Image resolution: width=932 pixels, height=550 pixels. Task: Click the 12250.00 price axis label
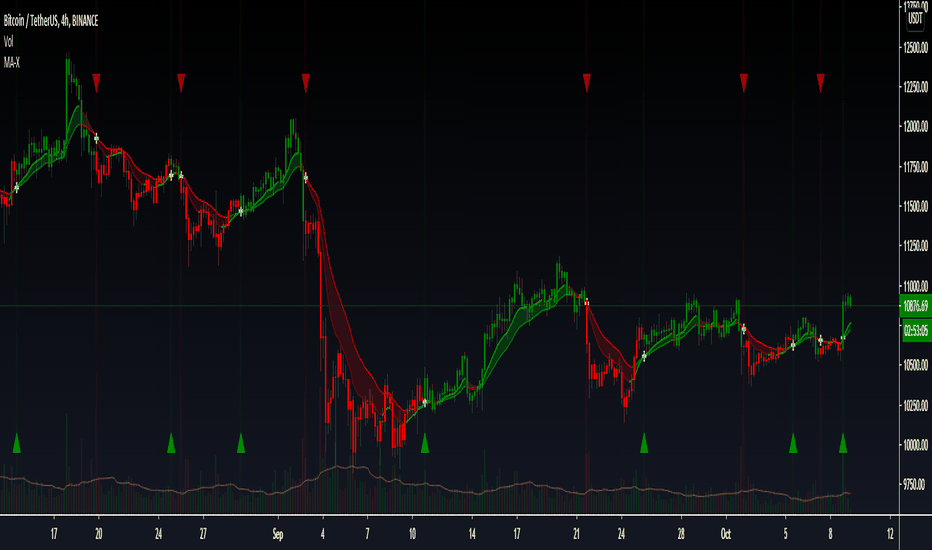915,87
